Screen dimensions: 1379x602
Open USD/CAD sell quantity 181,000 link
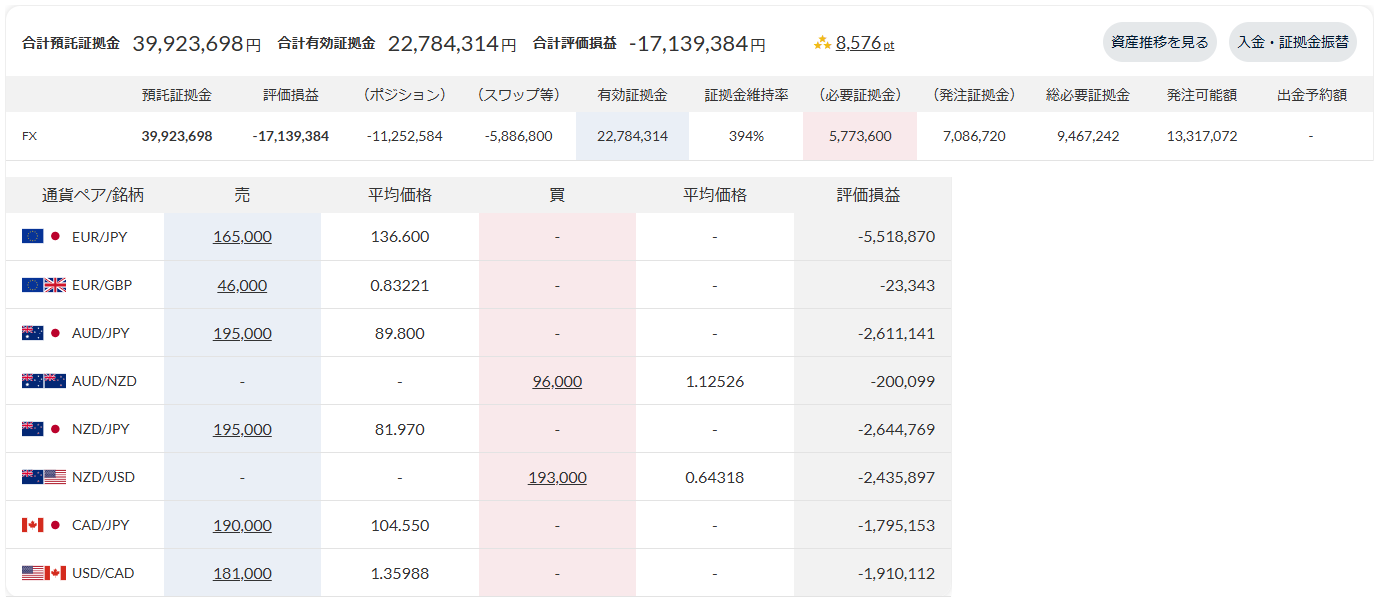(242, 573)
